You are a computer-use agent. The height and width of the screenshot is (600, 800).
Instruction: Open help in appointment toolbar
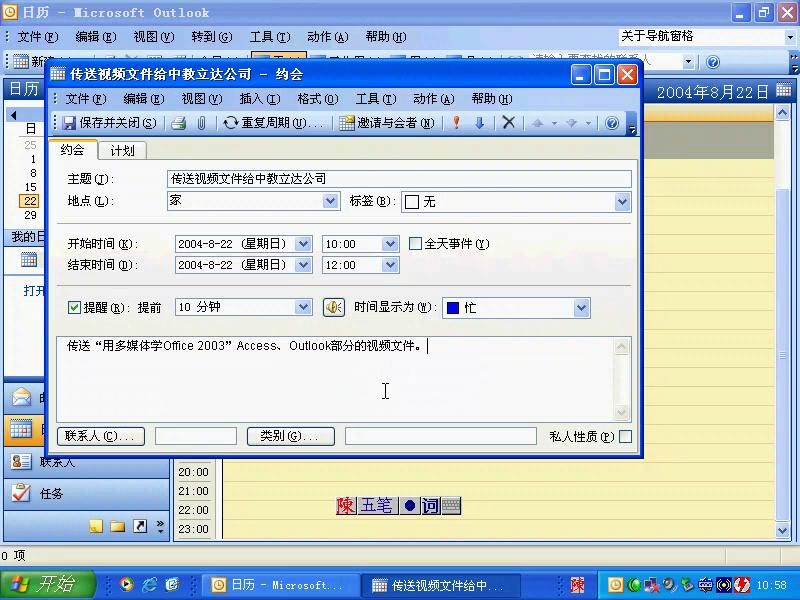(x=612, y=123)
